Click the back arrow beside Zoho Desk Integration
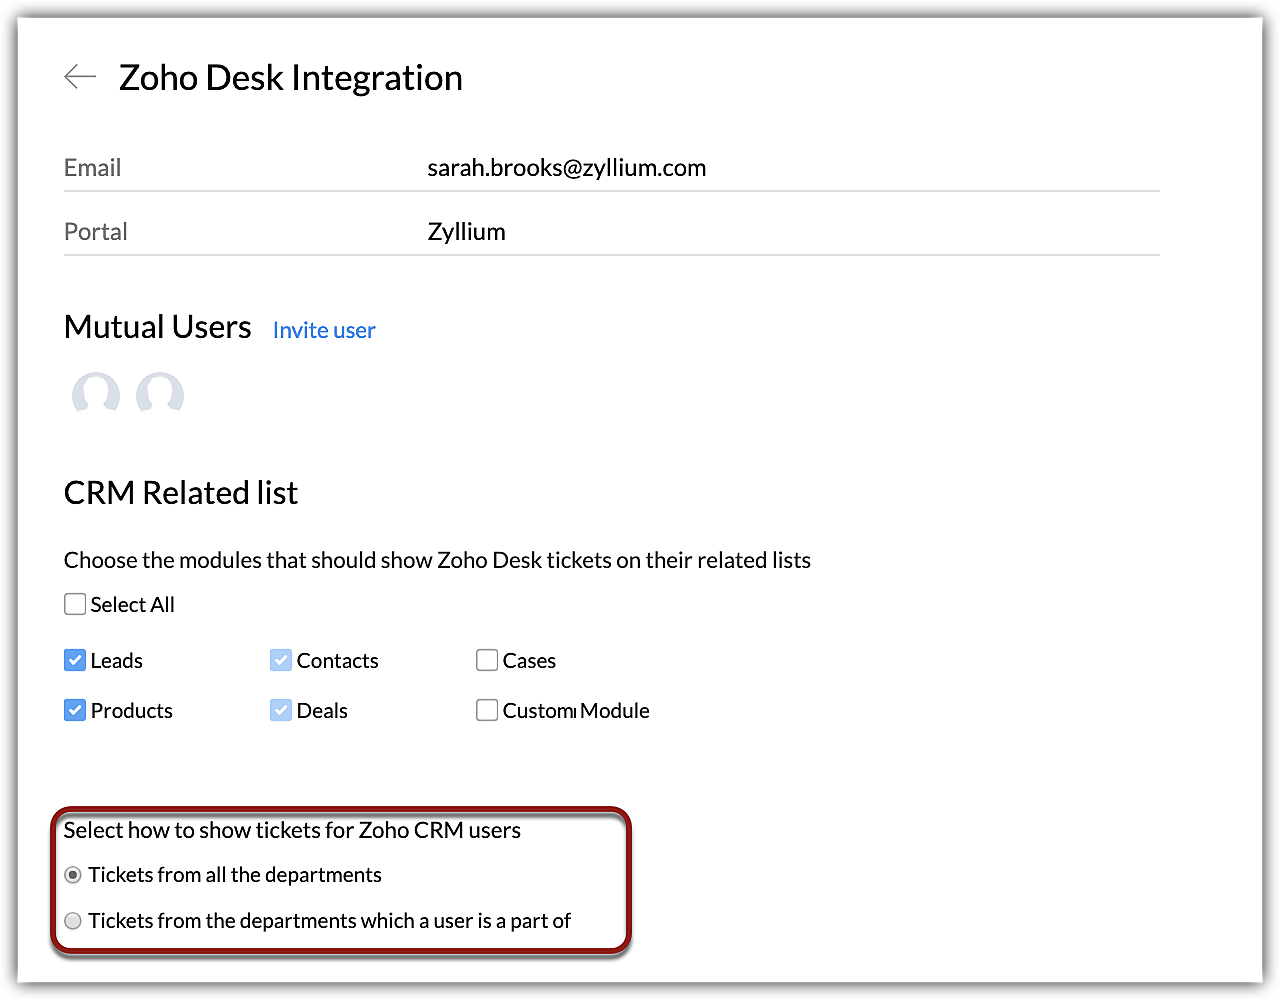 80,77
